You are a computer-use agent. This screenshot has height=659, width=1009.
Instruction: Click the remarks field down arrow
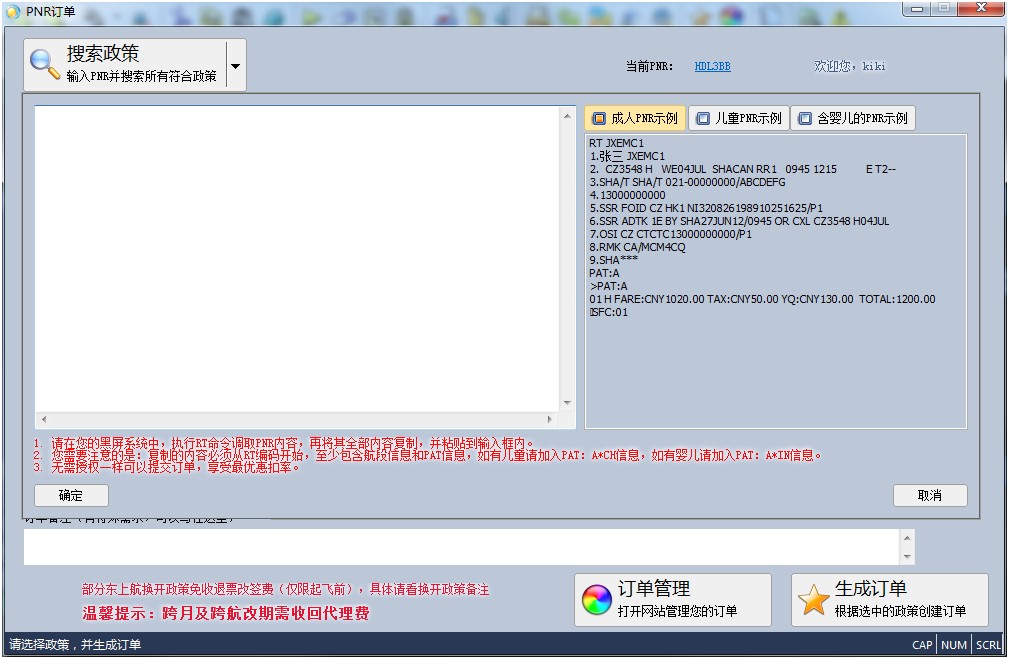pyautogui.click(x=907, y=556)
